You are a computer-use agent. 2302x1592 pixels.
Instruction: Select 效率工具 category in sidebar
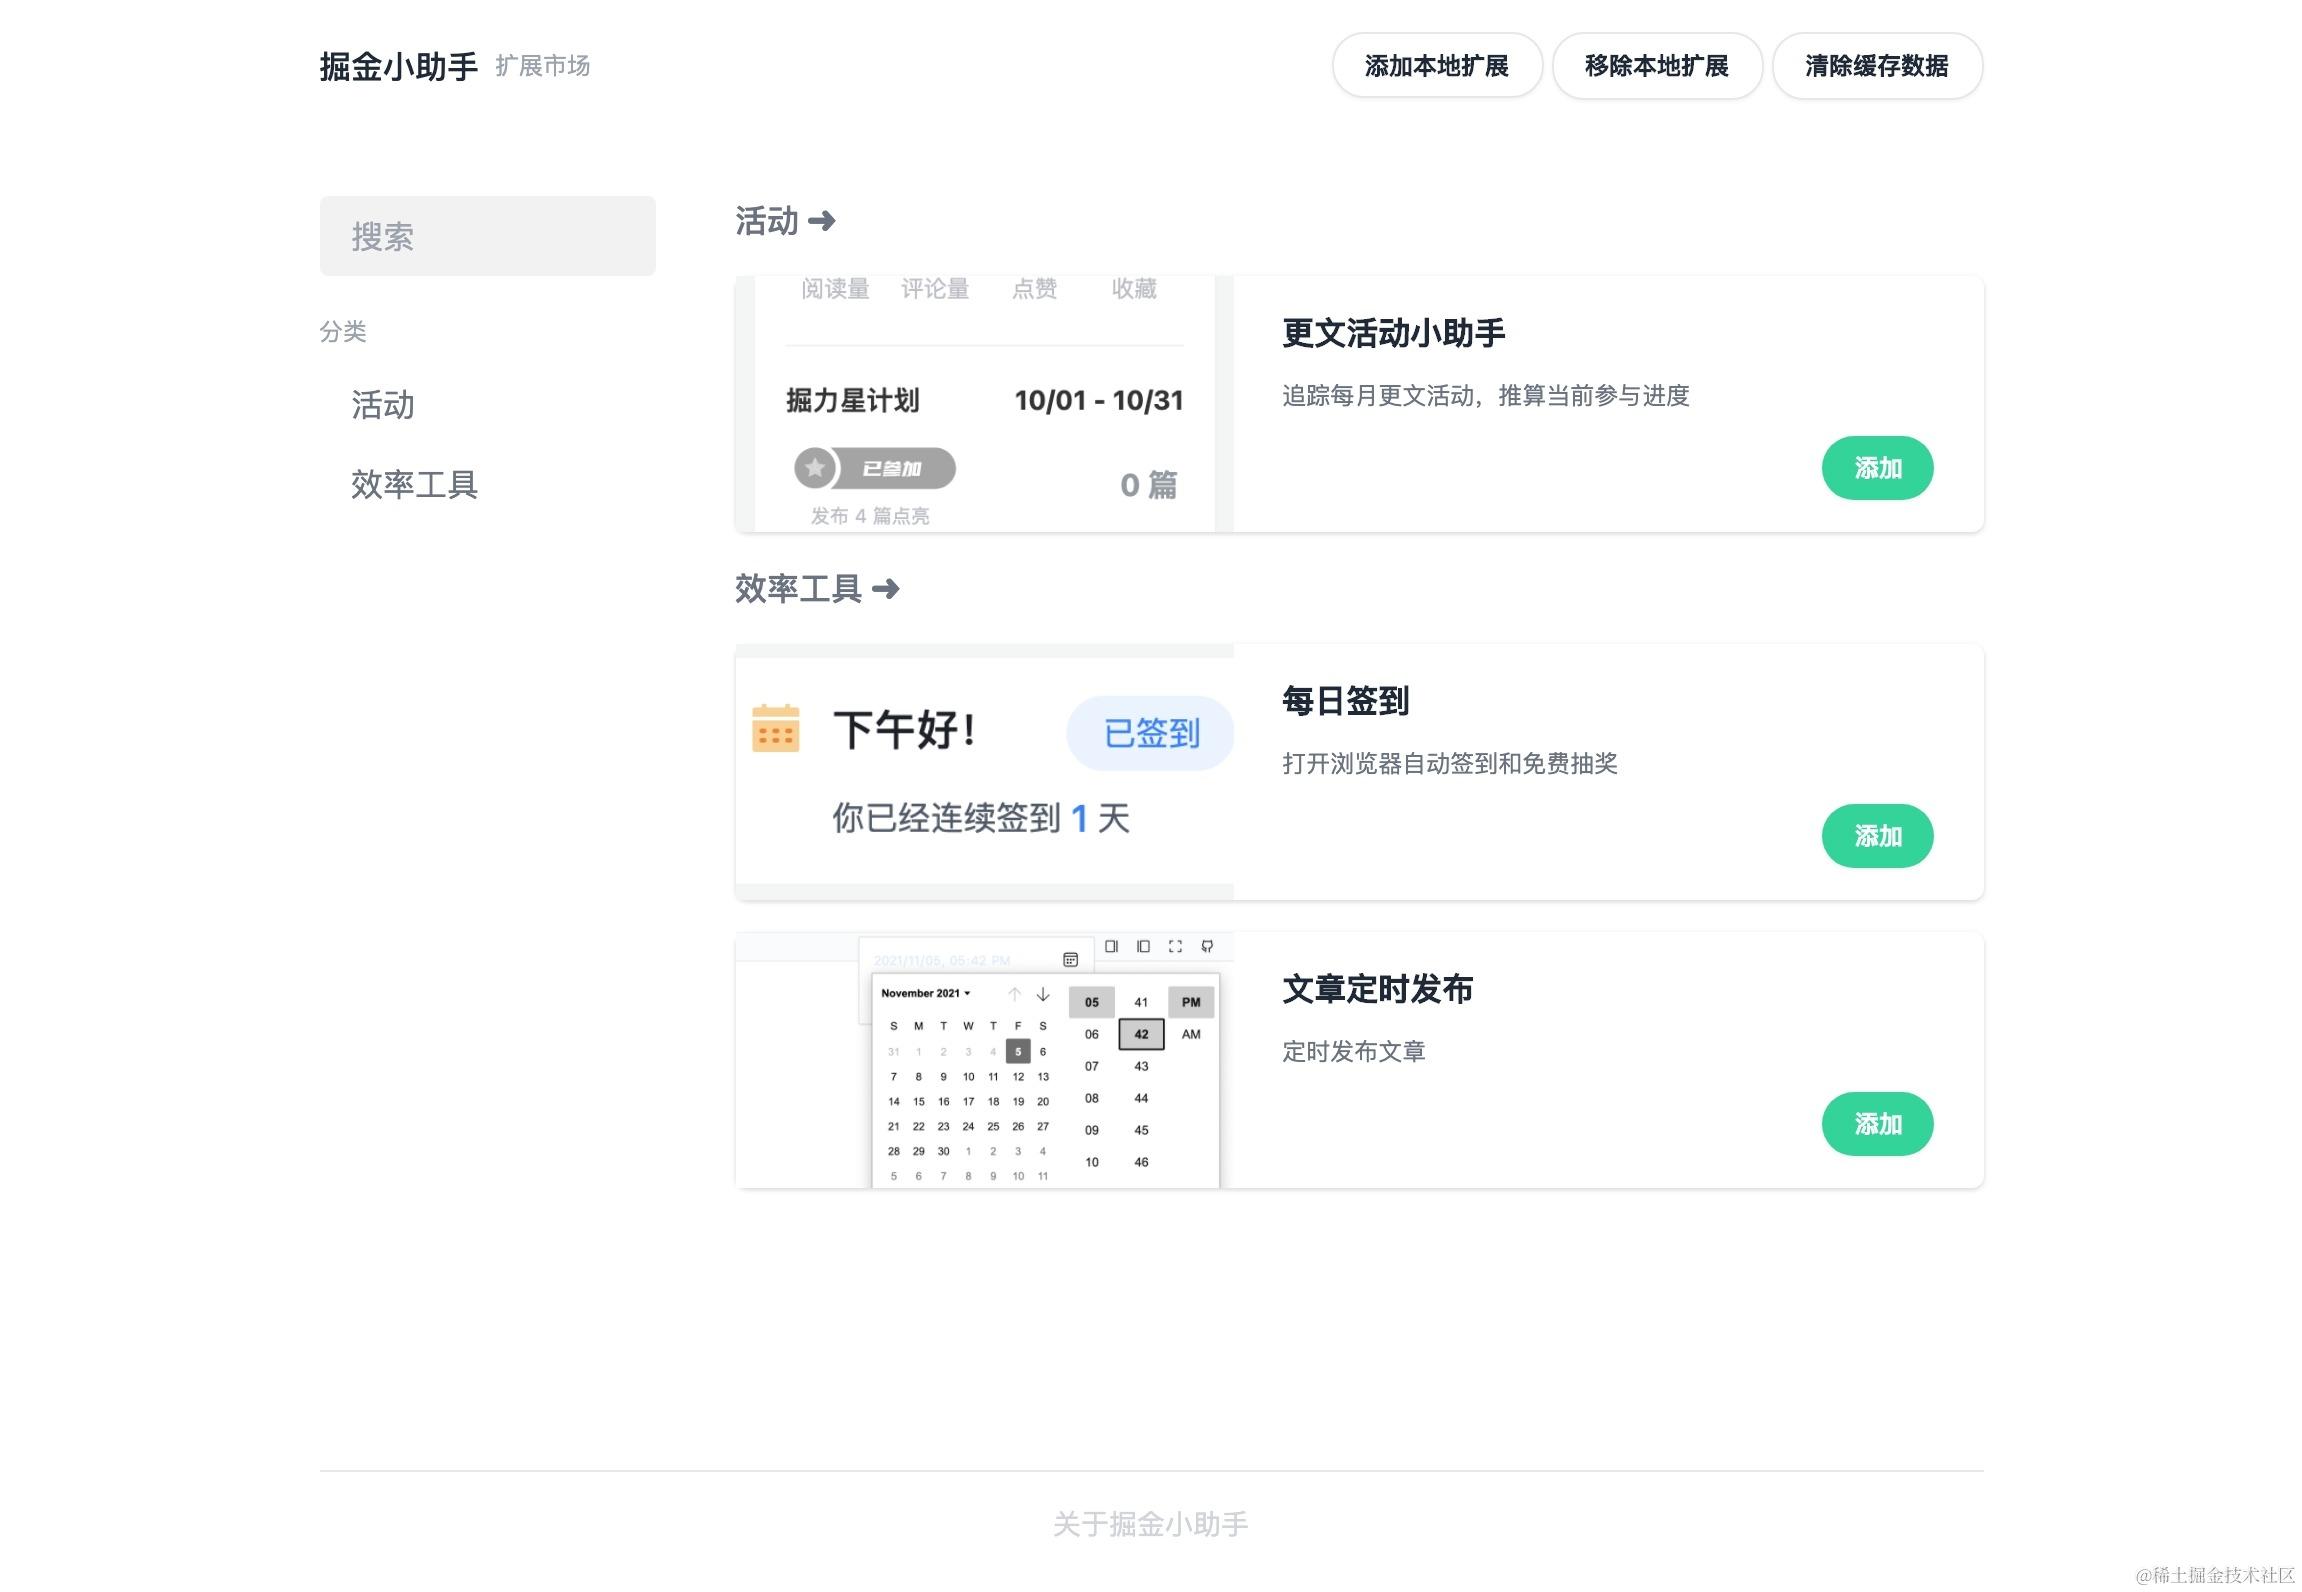click(x=414, y=484)
